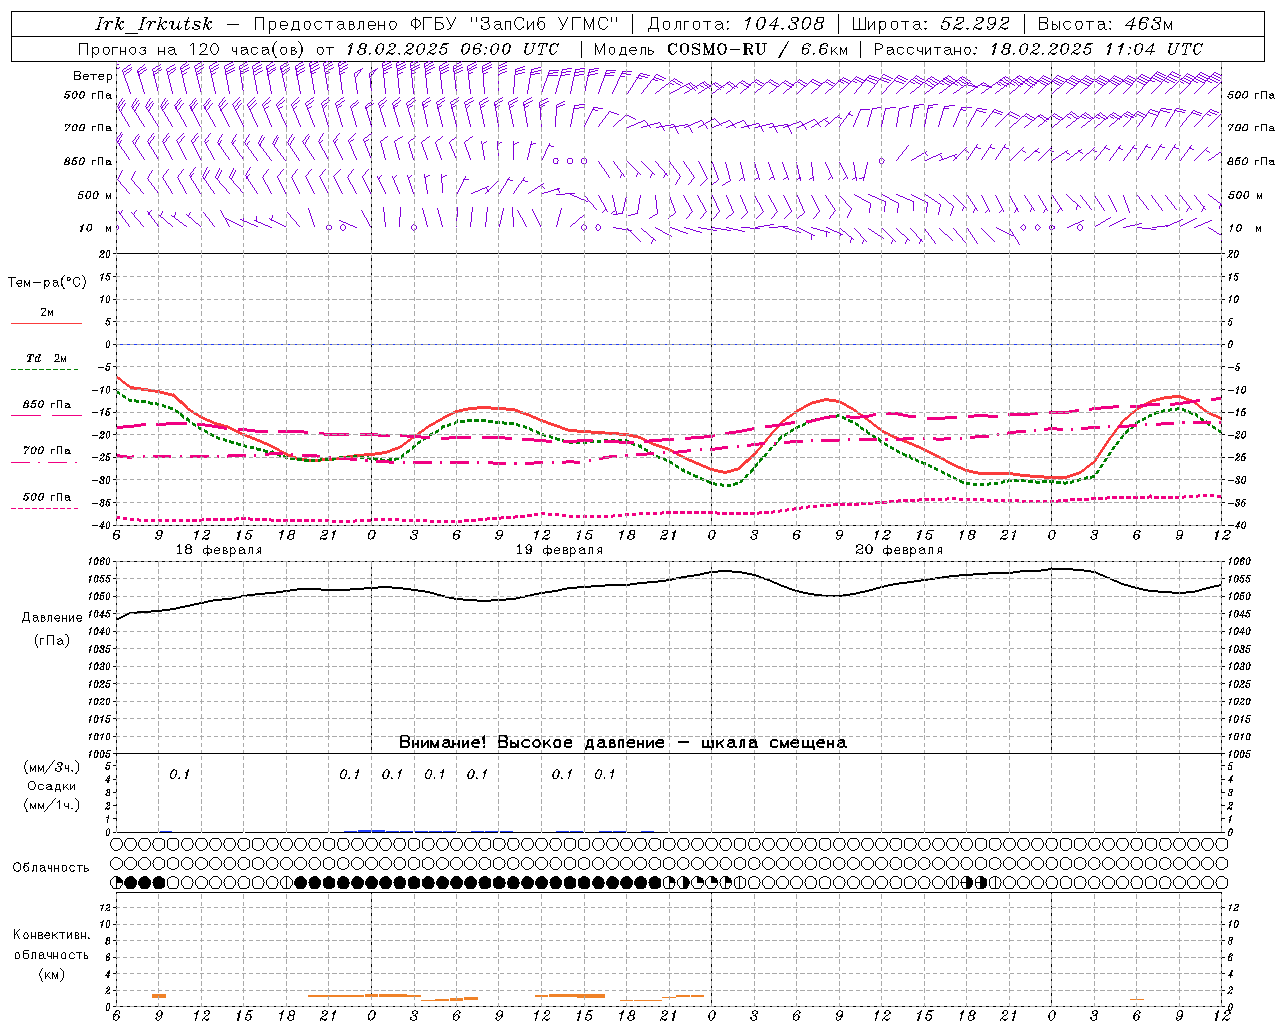The width and height of the screenshot is (1280, 1024).
Task: Click the "Тем-ра(°C)" temperature panel label
Action: pyautogui.click(x=47, y=283)
